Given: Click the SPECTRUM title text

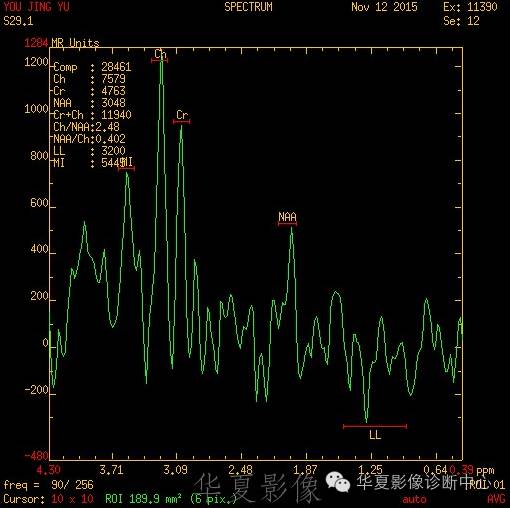Looking at the screenshot, I should point(248,7).
